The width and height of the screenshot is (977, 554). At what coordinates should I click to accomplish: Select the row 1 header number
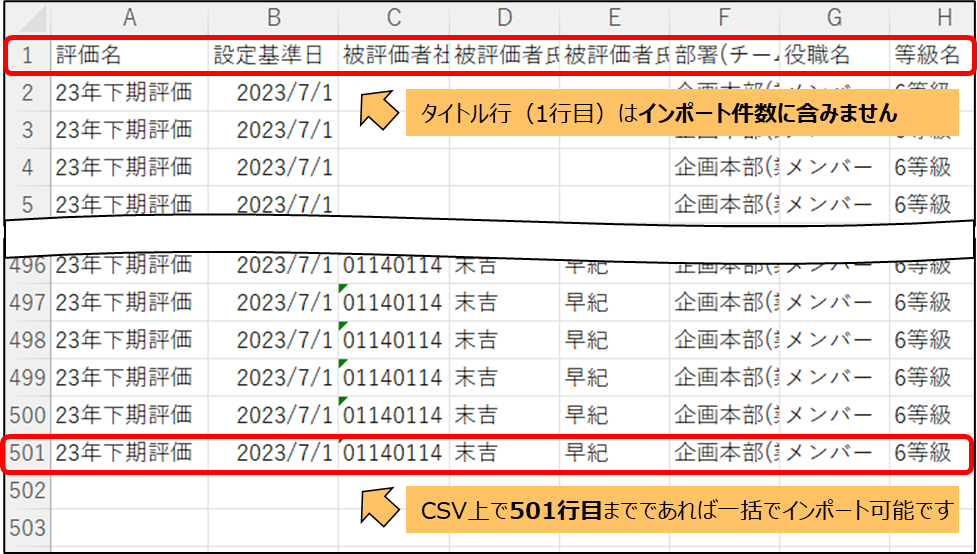27,55
